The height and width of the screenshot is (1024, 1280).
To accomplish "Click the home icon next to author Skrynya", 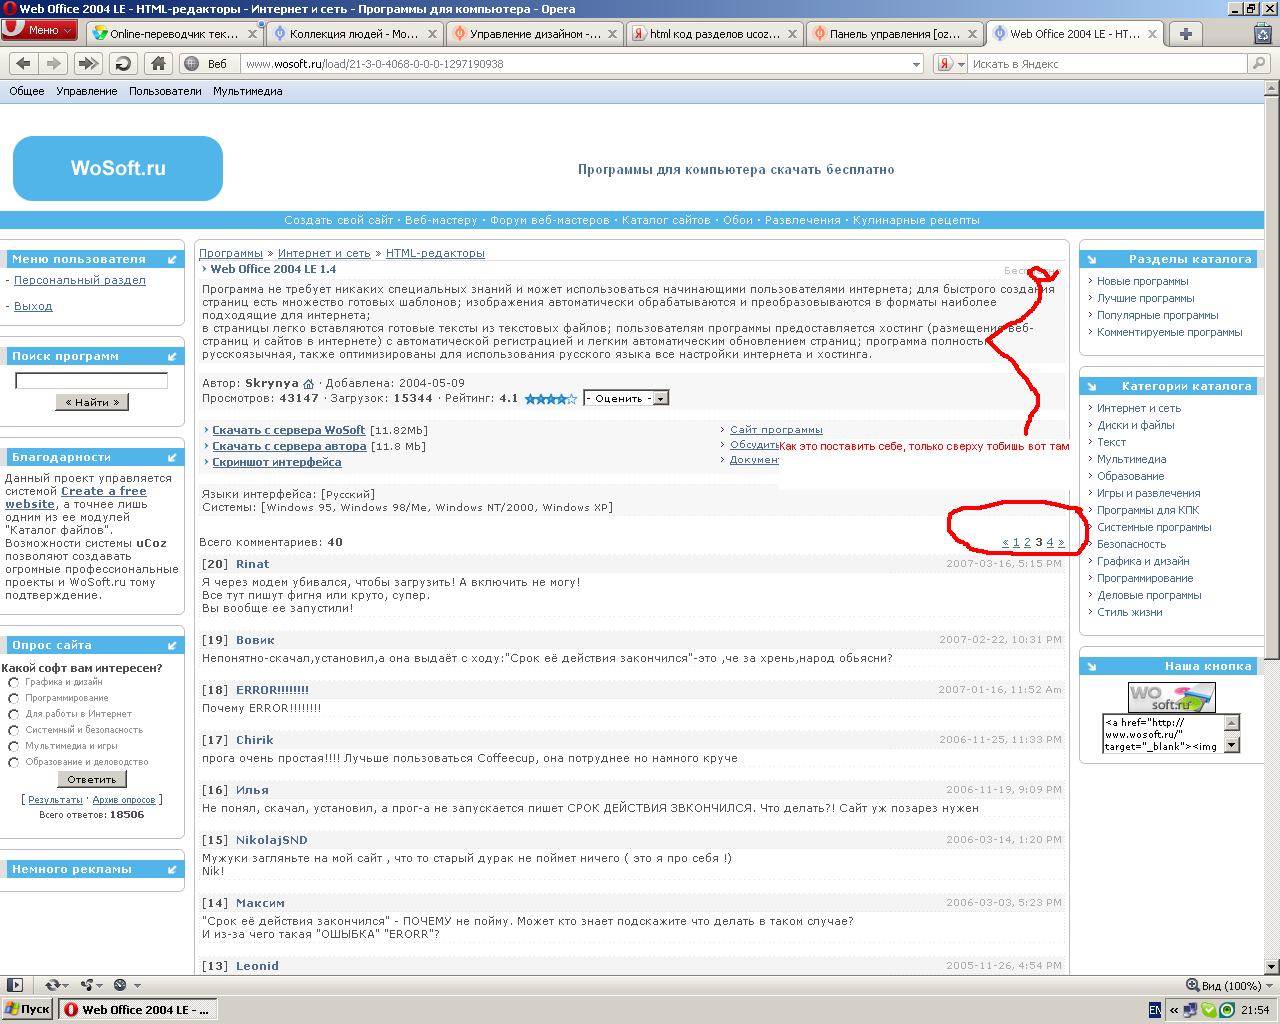I will tap(308, 384).
